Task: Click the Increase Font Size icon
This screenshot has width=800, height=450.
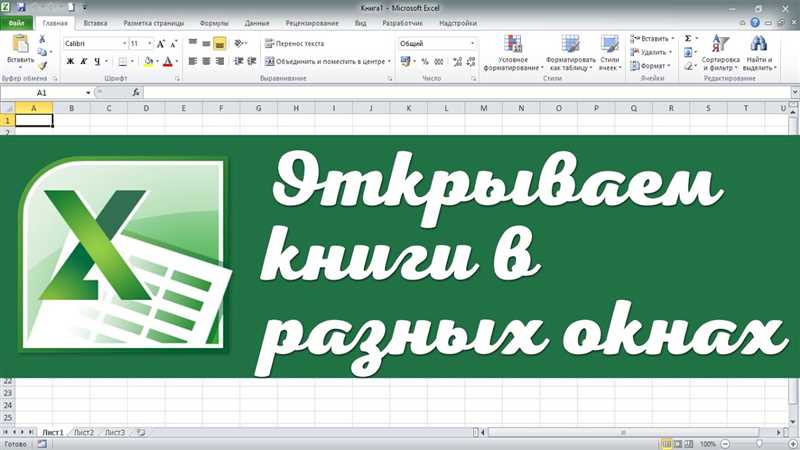Action: [161, 44]
